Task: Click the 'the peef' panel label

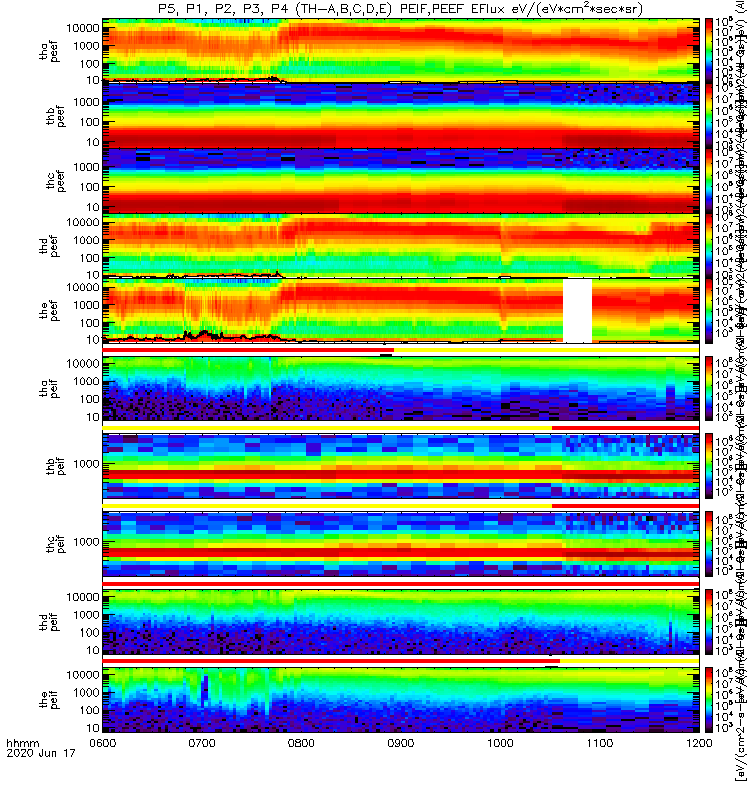Action: point(49,311)
